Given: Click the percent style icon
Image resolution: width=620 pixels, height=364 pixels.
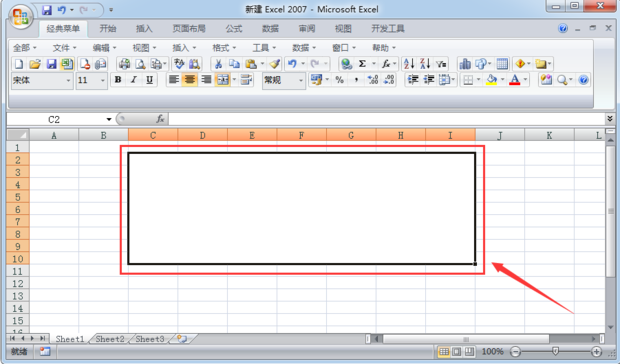Looking at the screenshot, I should (339, 80).
